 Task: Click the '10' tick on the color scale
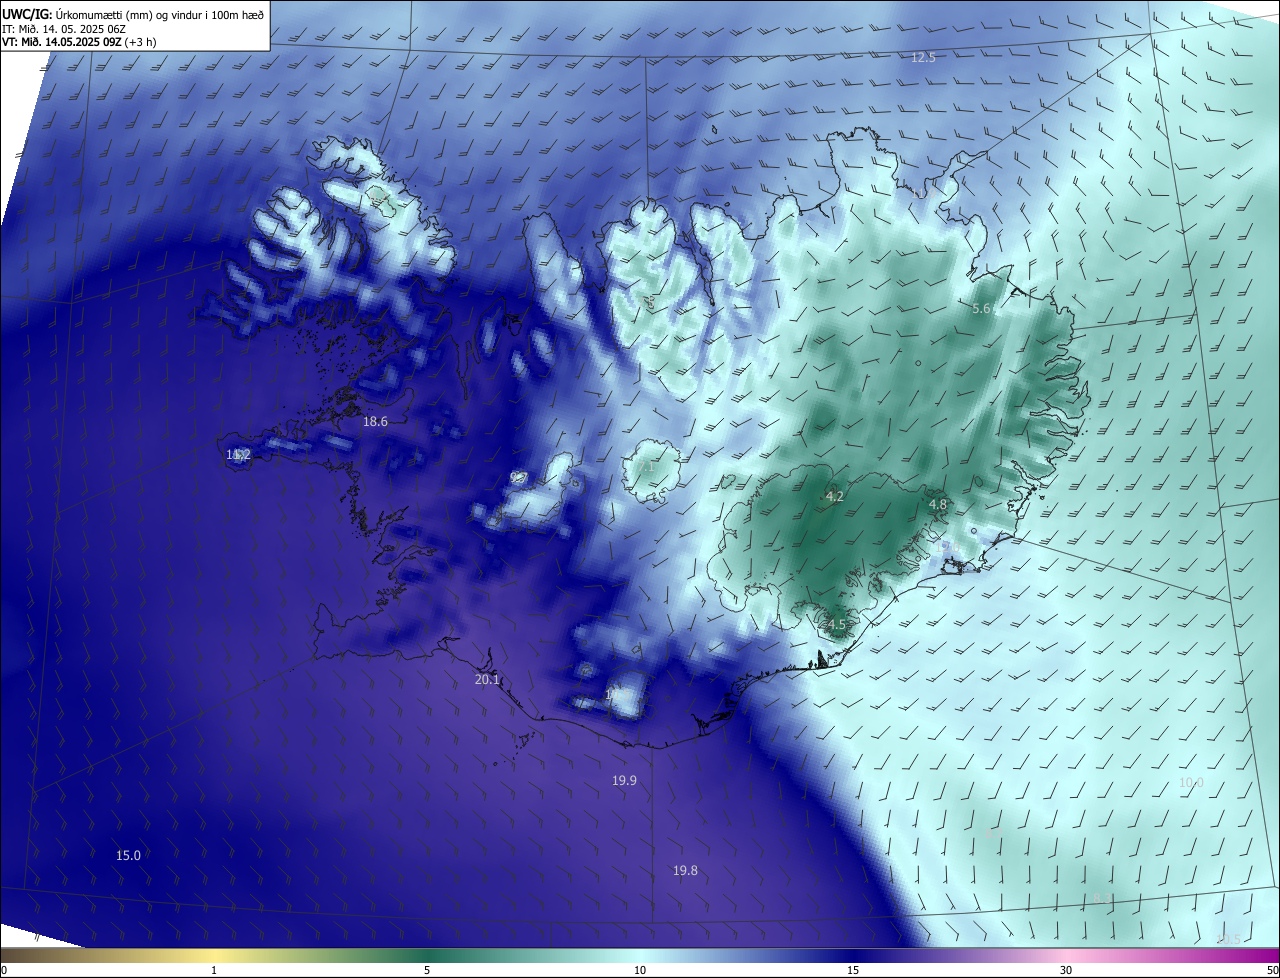640,971
